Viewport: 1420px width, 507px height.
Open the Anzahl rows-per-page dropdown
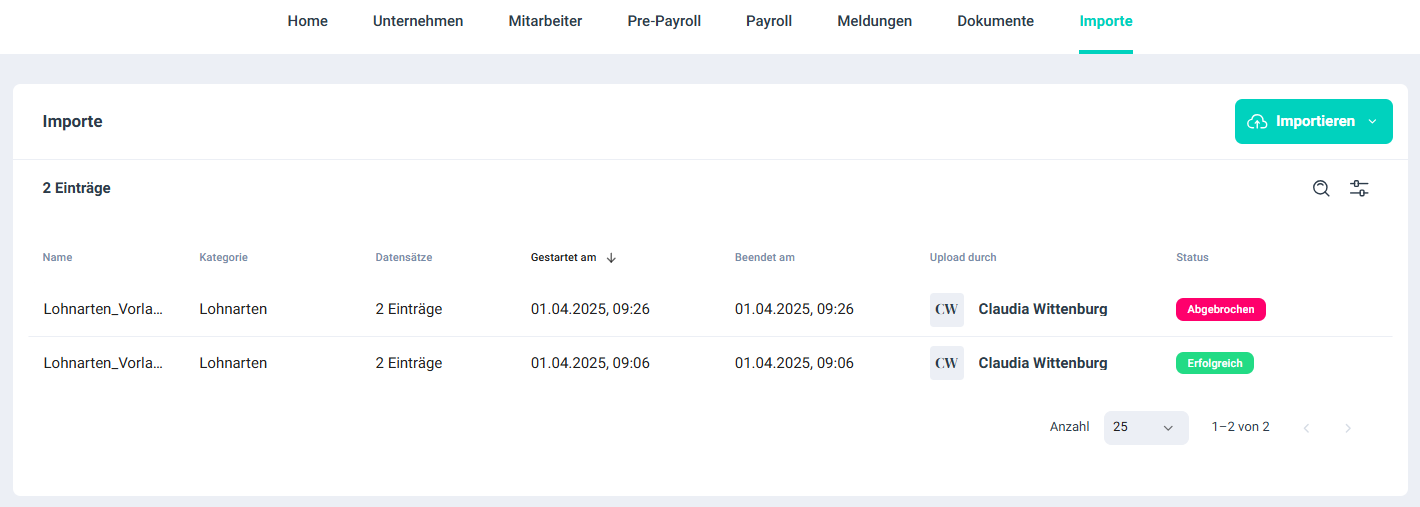(1145, 427)
